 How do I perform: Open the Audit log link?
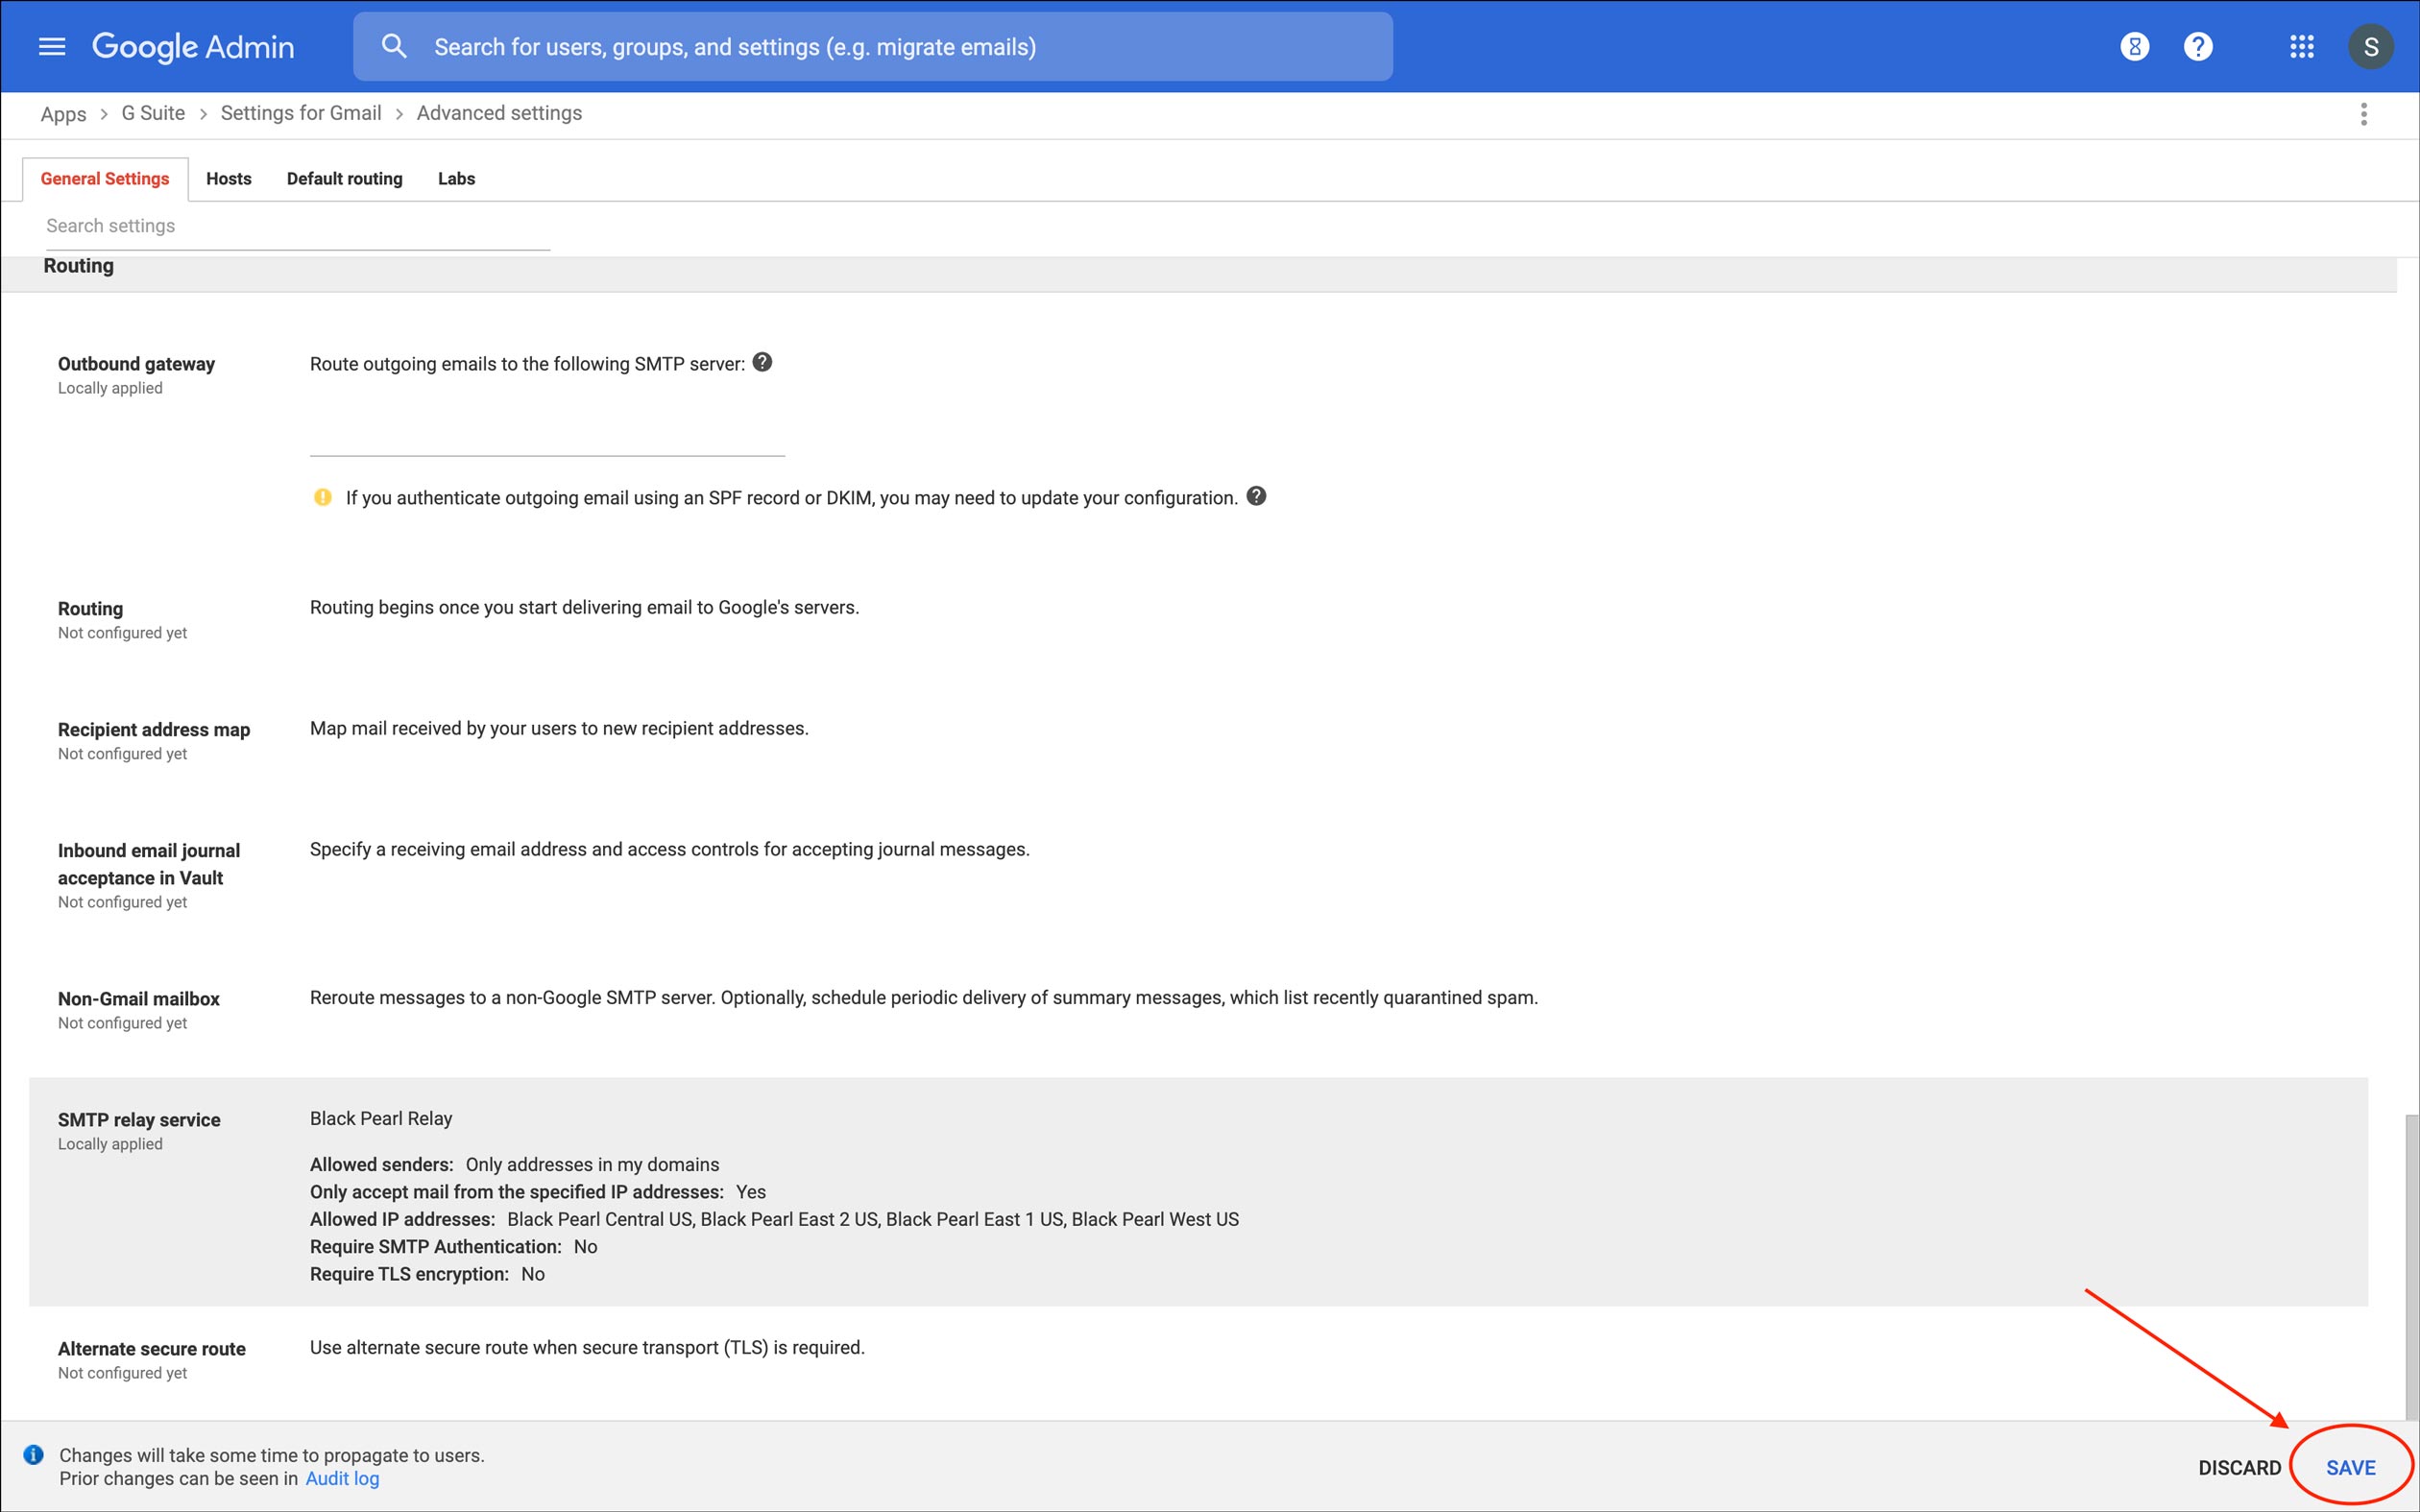point(342,1478)
